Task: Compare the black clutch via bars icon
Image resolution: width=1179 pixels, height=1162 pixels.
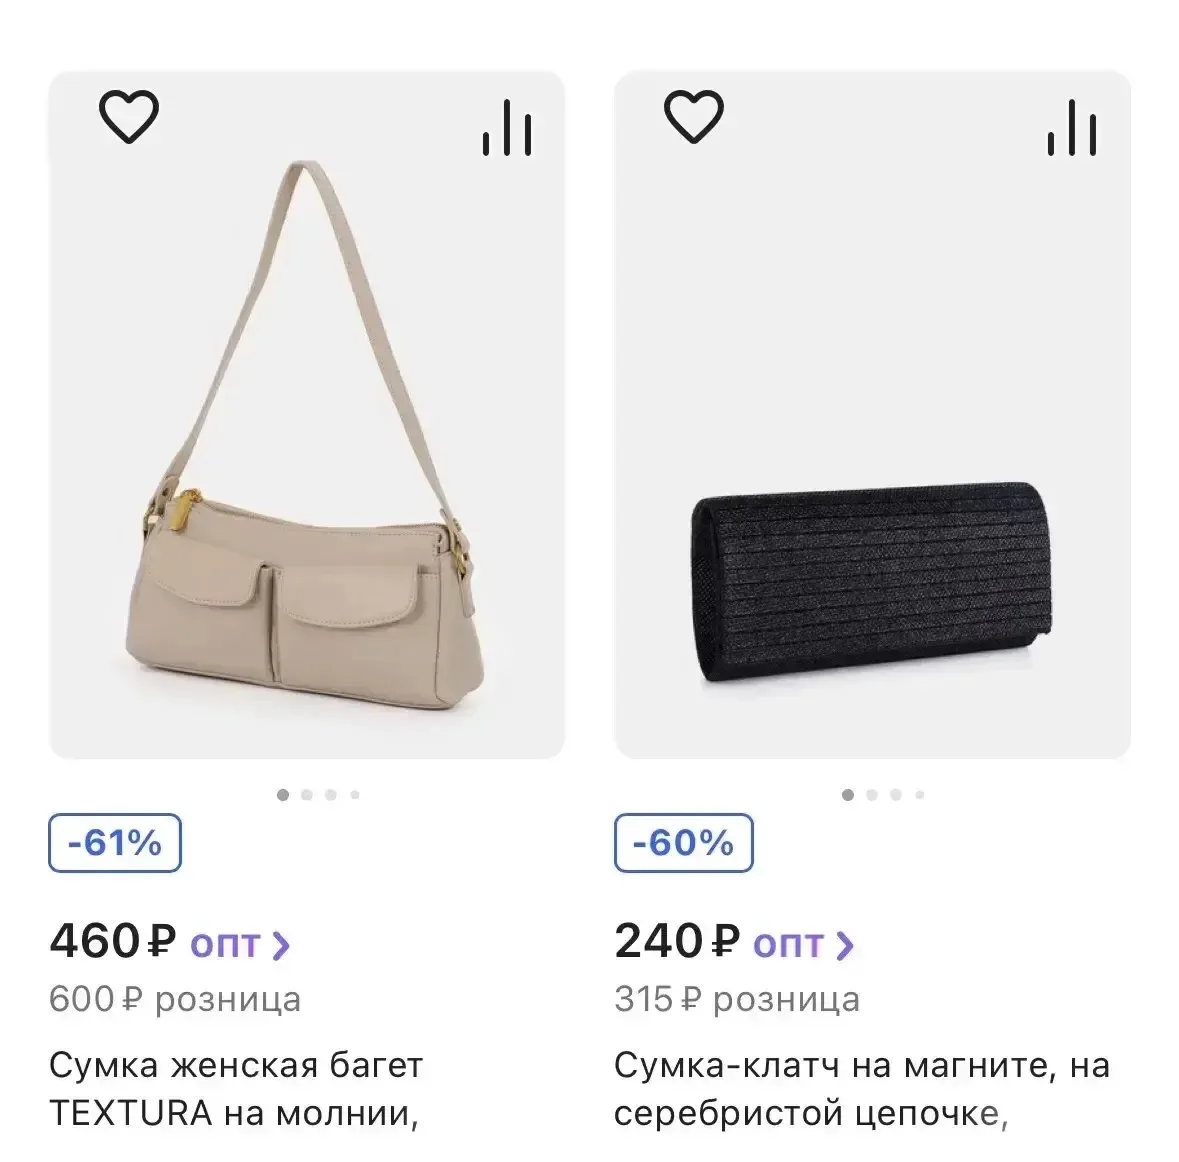Action: coord(1072,128)
